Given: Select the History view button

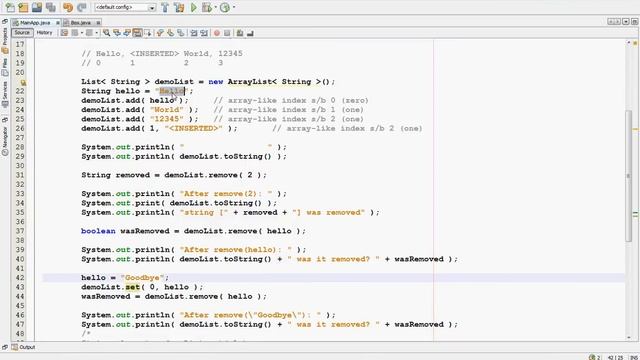Looking at the screenshot, I should point(44,33).
